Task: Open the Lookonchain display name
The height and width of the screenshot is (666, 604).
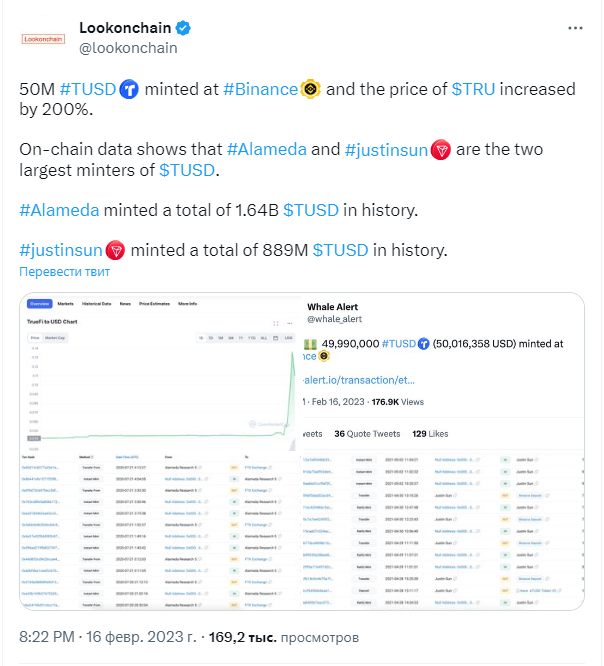Action: (125, 28)
